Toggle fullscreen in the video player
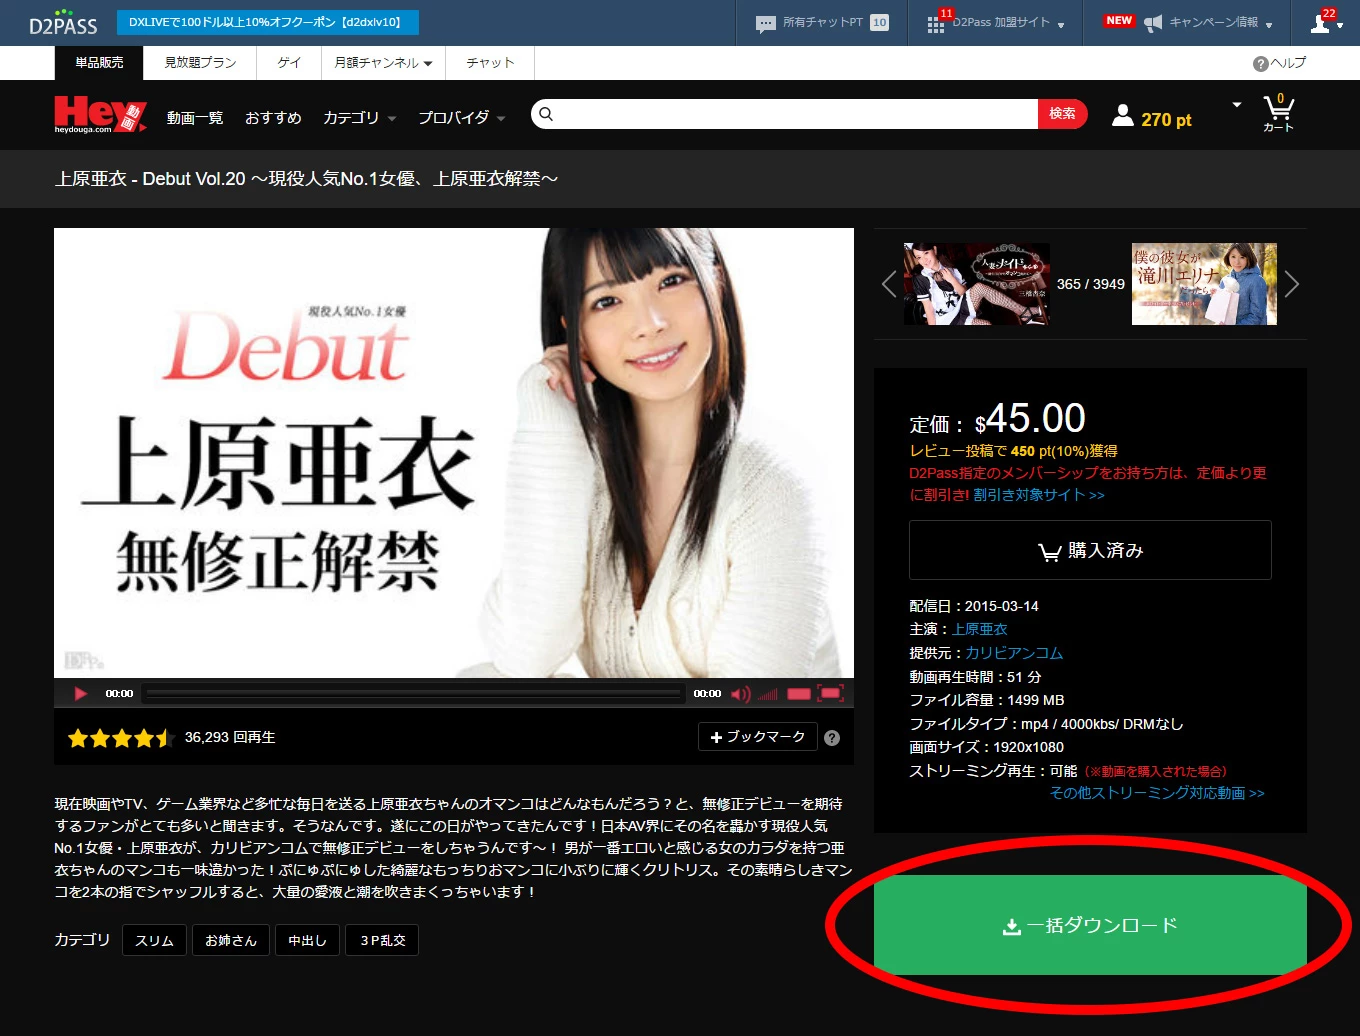 (831, 693)
